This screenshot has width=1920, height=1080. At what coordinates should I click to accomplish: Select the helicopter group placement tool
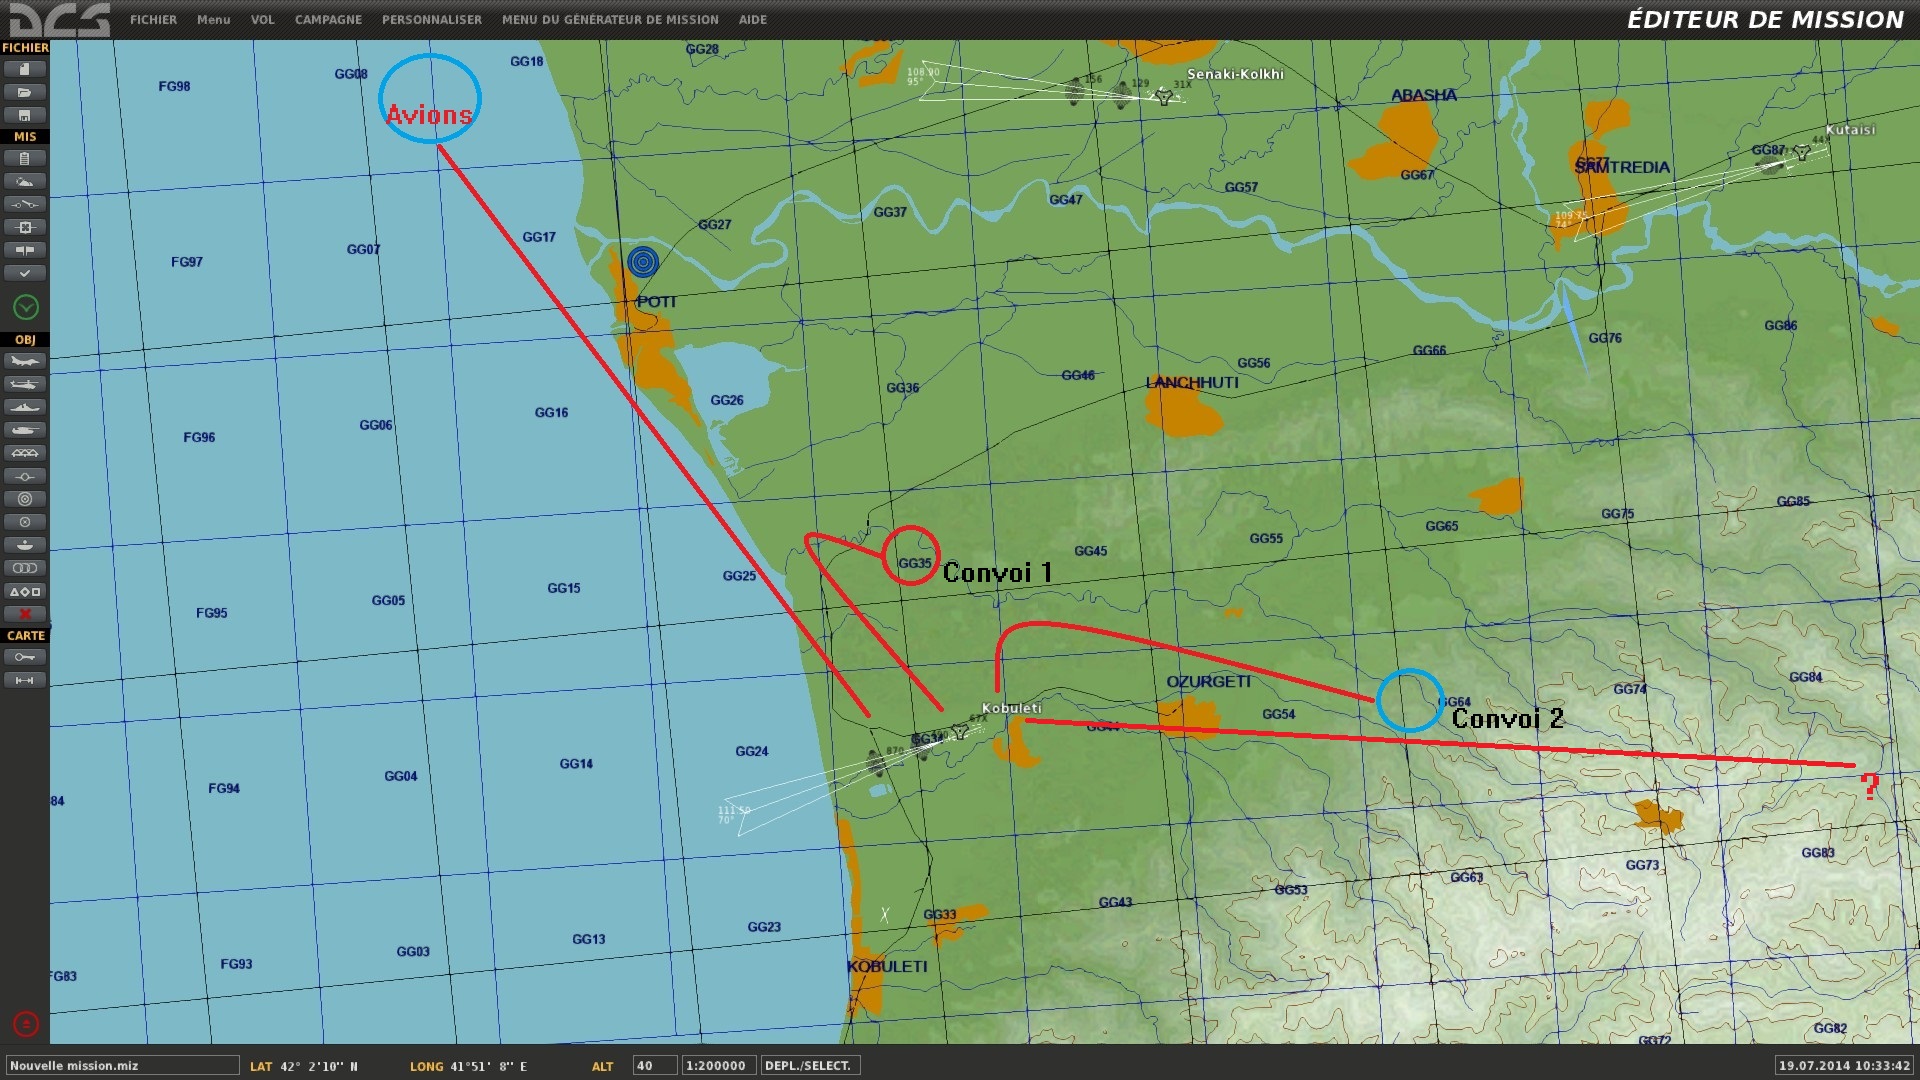pyautogui.click(x=25, y=384)
